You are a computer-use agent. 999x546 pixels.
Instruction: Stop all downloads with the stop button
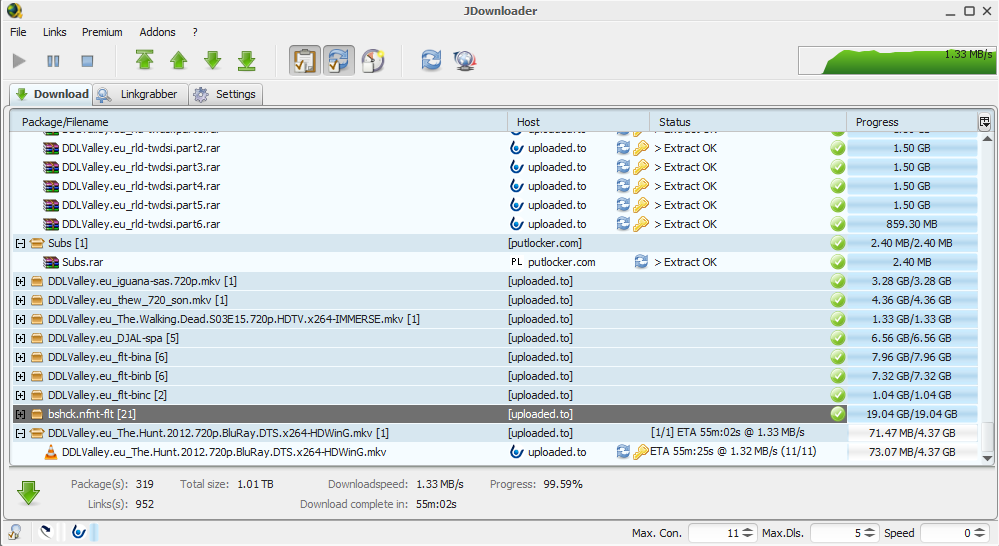(87, 61)
